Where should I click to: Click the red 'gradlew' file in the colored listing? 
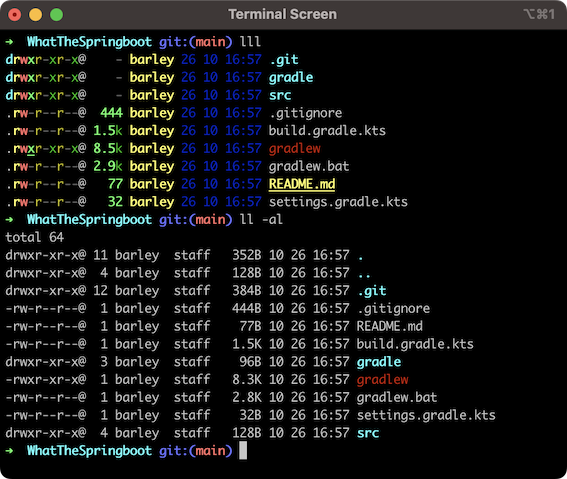(295, 149)
